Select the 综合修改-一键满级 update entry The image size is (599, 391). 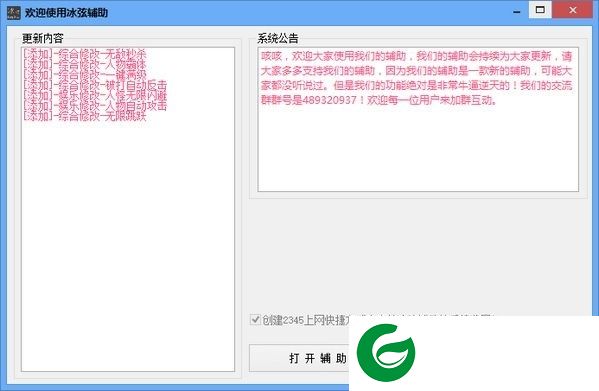coord(84,74)
